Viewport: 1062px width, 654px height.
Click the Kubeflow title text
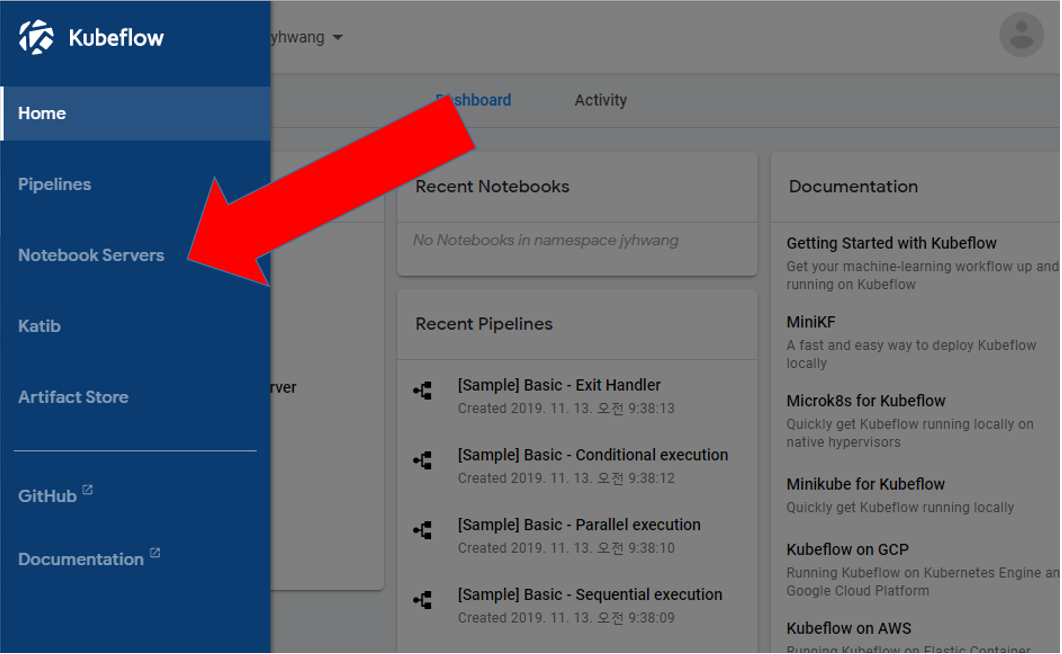(116, 38)
